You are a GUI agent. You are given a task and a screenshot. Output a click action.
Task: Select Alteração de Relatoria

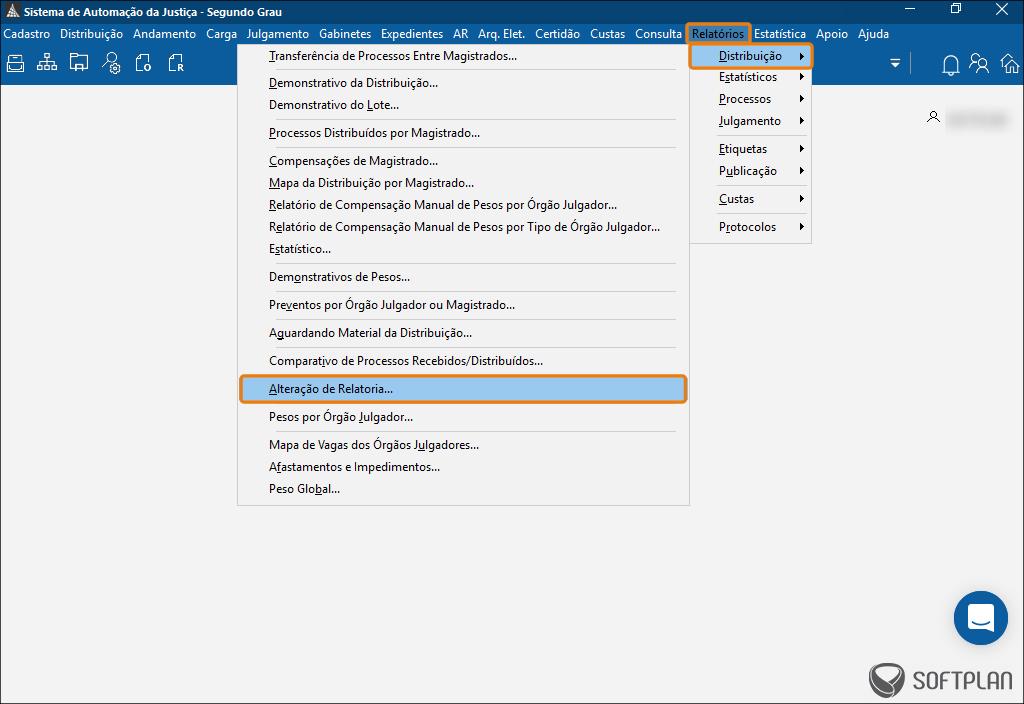click(x=463, y=389)
